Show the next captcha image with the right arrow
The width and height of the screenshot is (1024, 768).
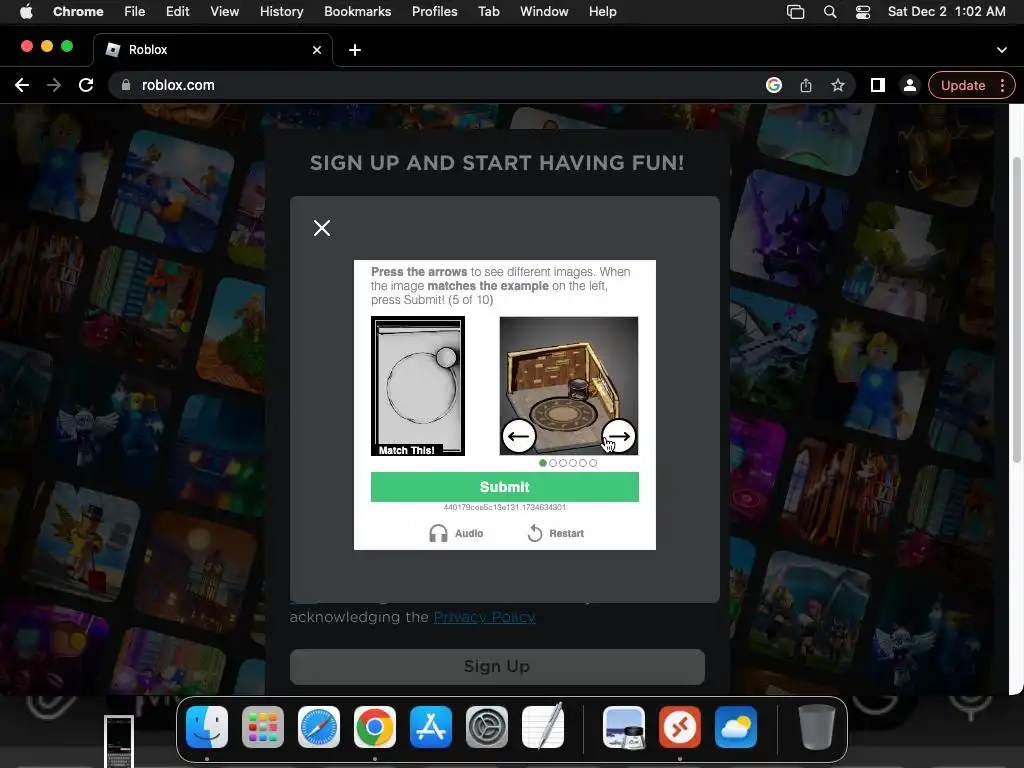(618, 436)
